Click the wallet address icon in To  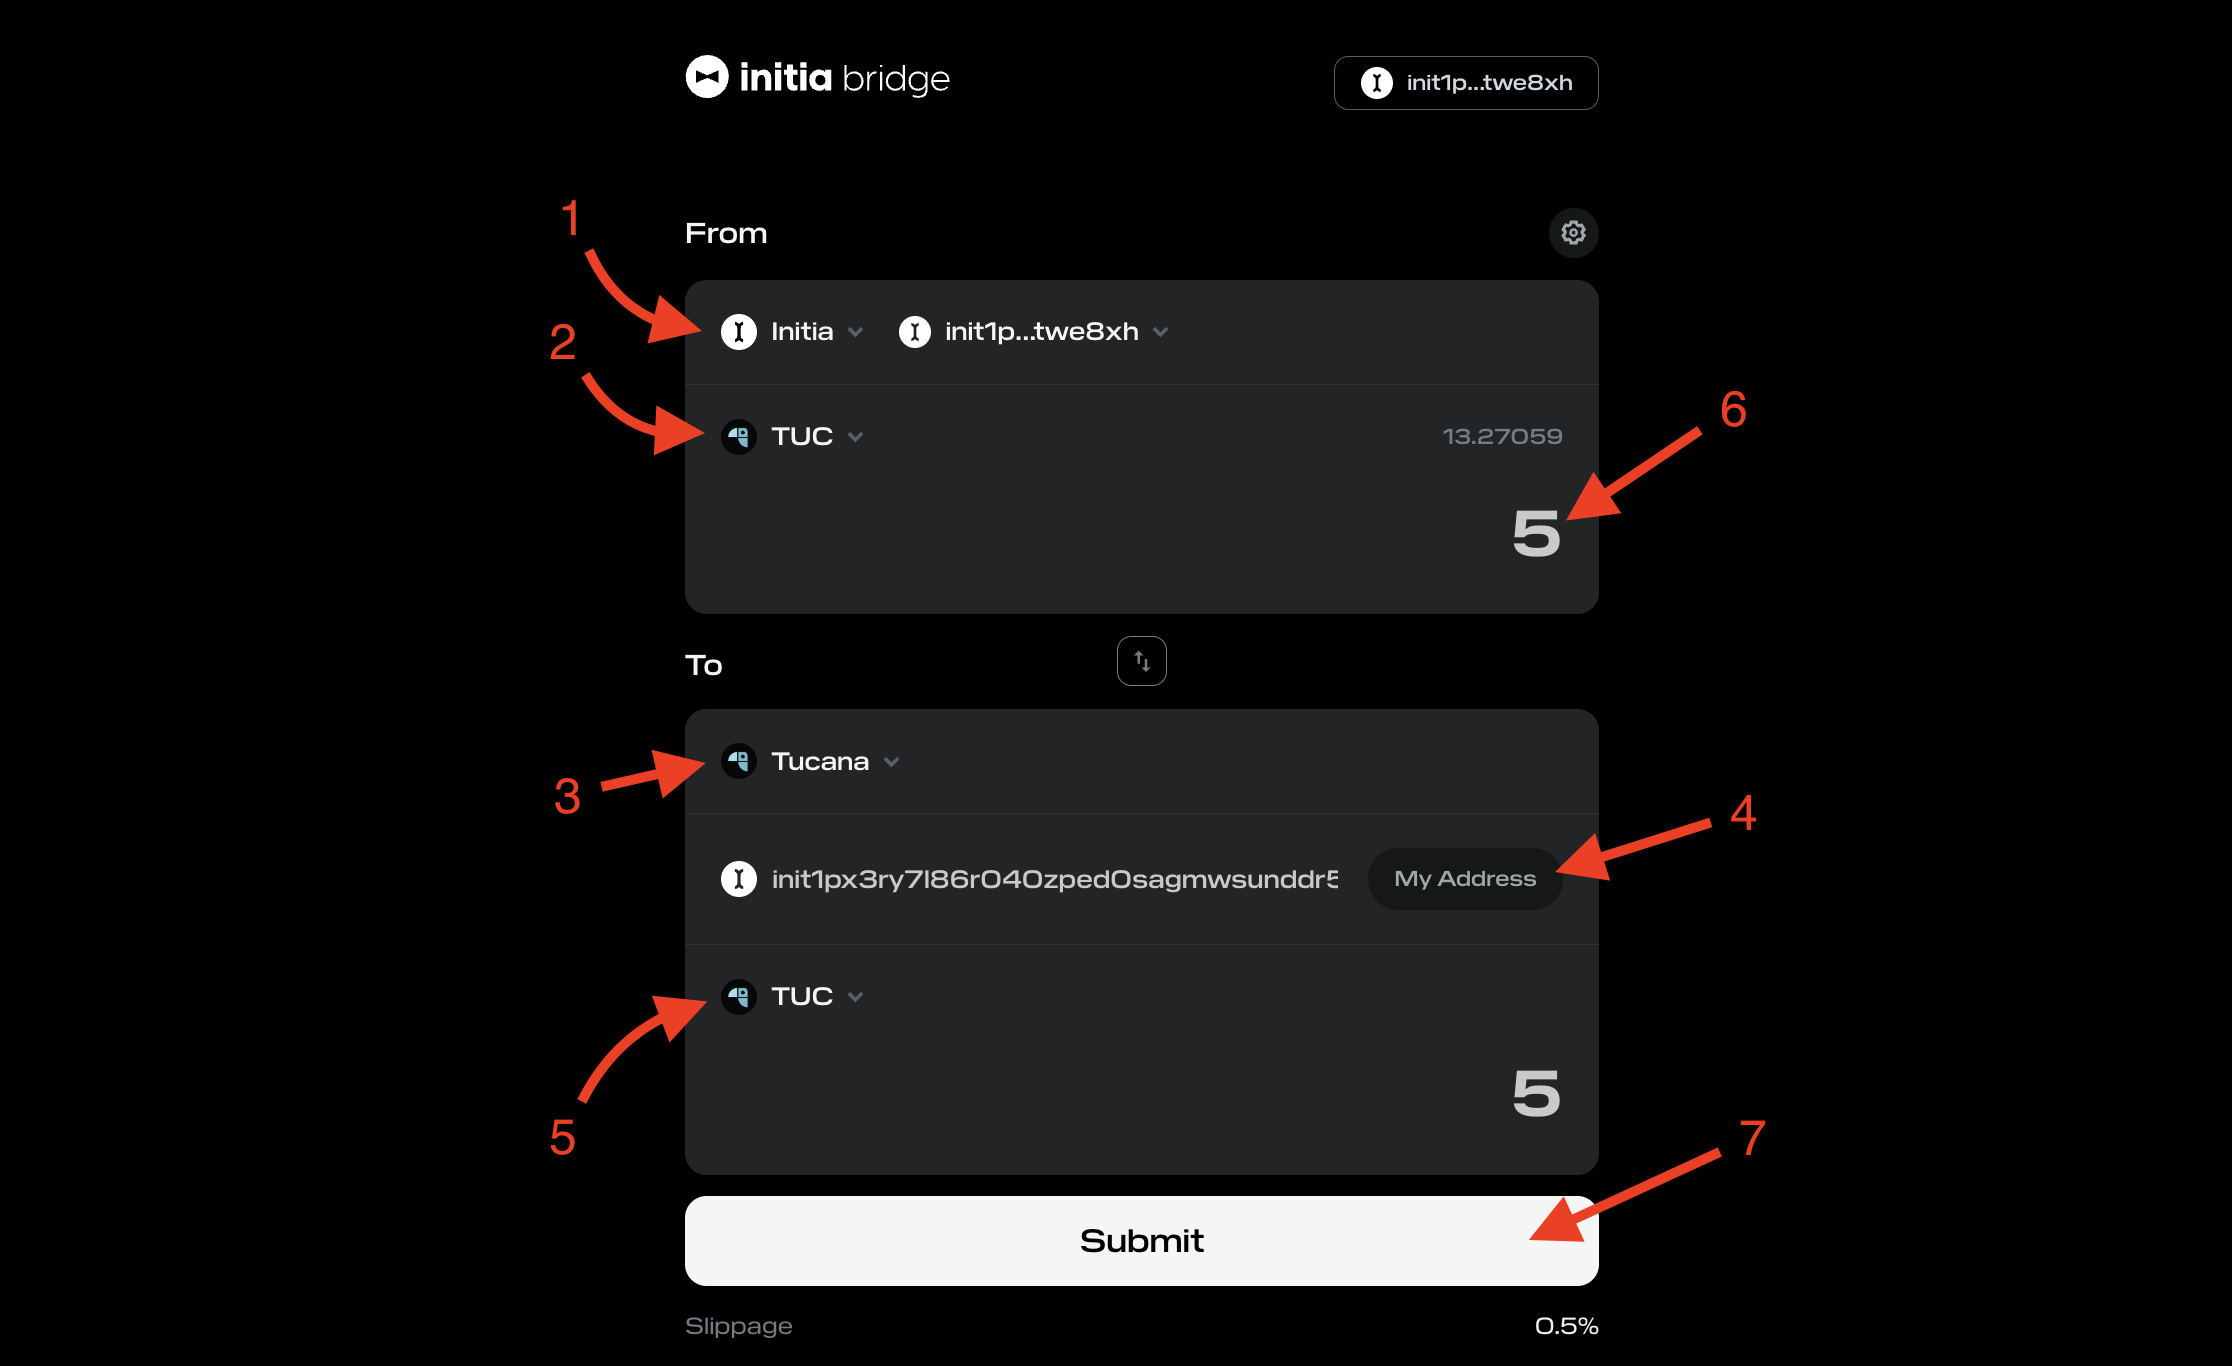point(738,877)
